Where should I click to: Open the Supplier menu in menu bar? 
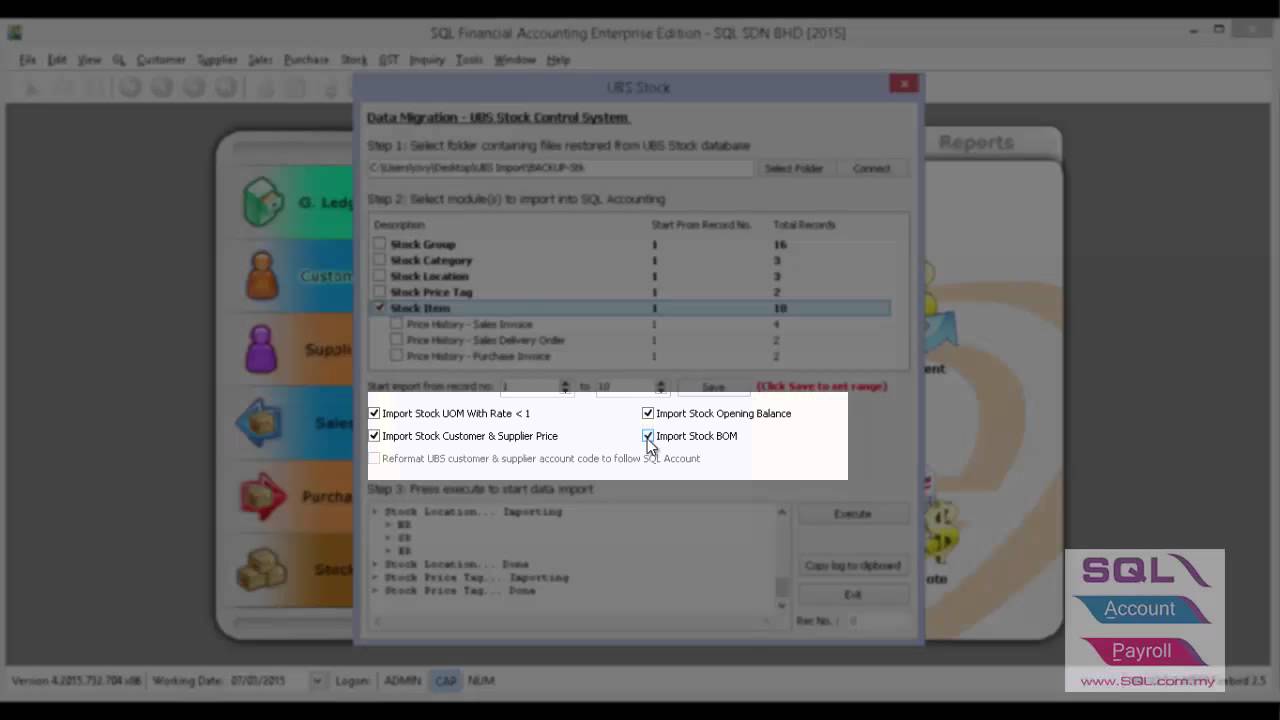point(217,60)
